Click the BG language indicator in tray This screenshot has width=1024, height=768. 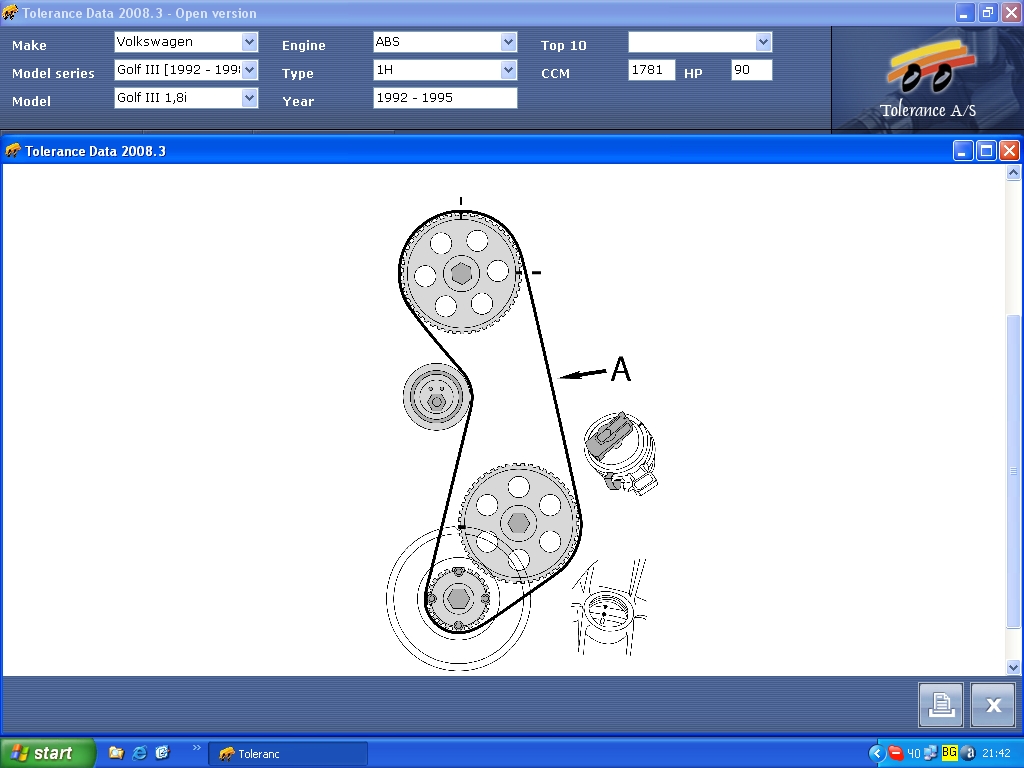[949, 753]
